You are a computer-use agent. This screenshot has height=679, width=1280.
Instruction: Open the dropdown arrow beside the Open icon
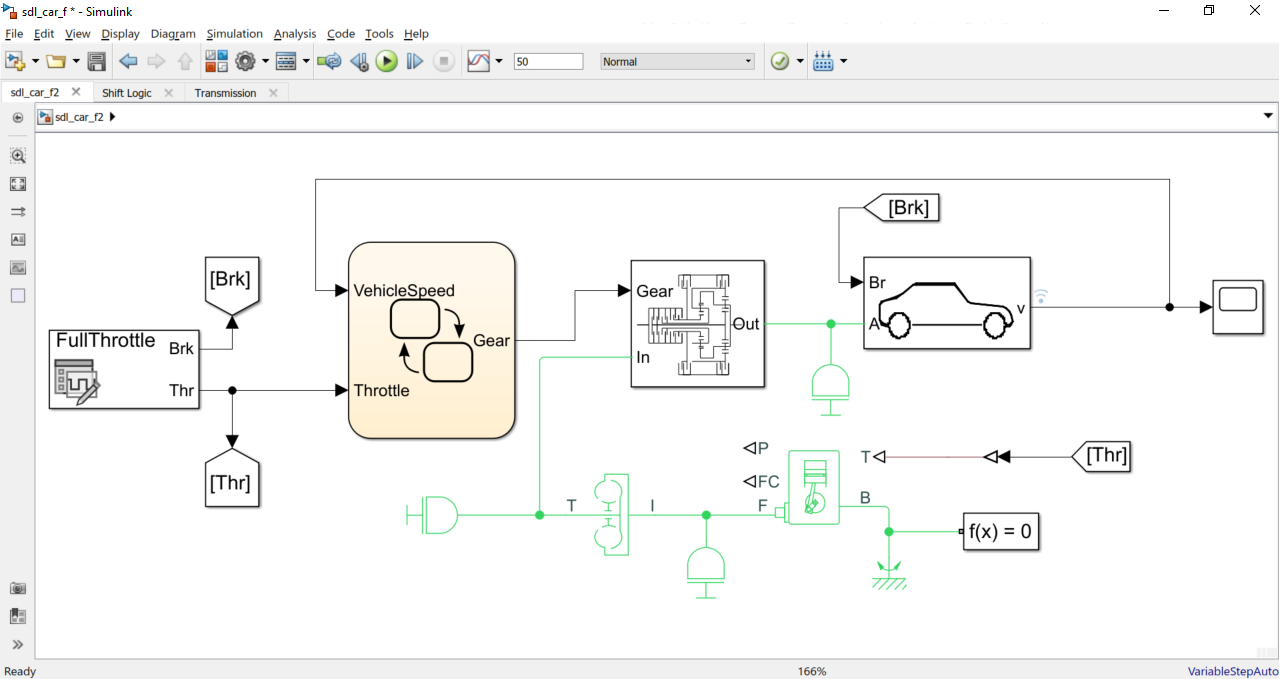pos(74,61)
